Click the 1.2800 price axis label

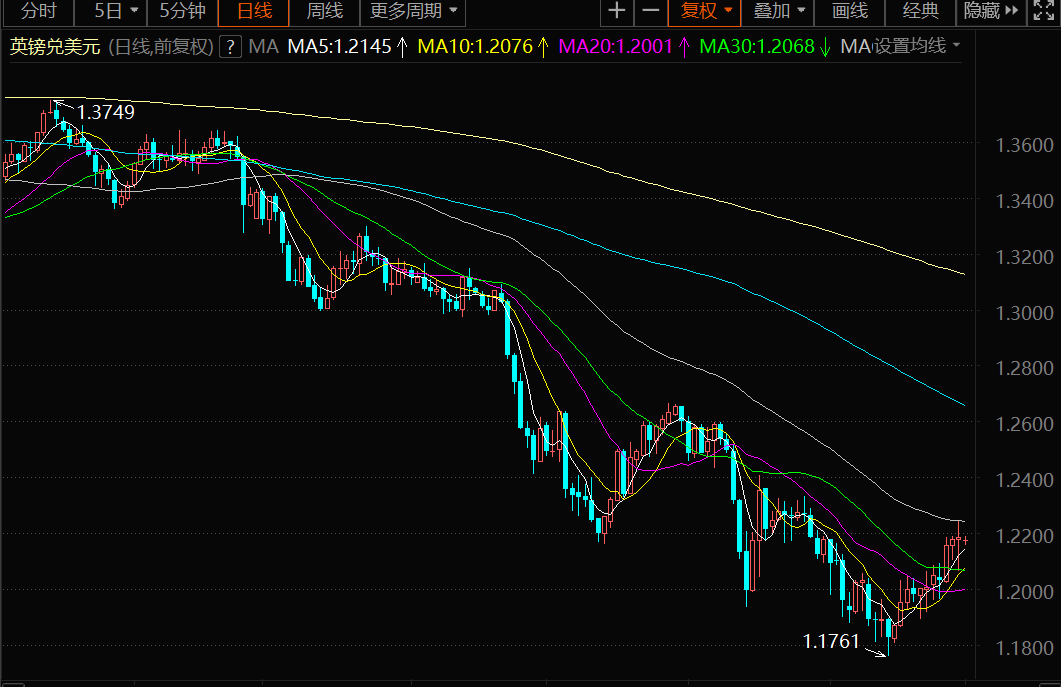pyautogui.click(x=1024, y=368)
